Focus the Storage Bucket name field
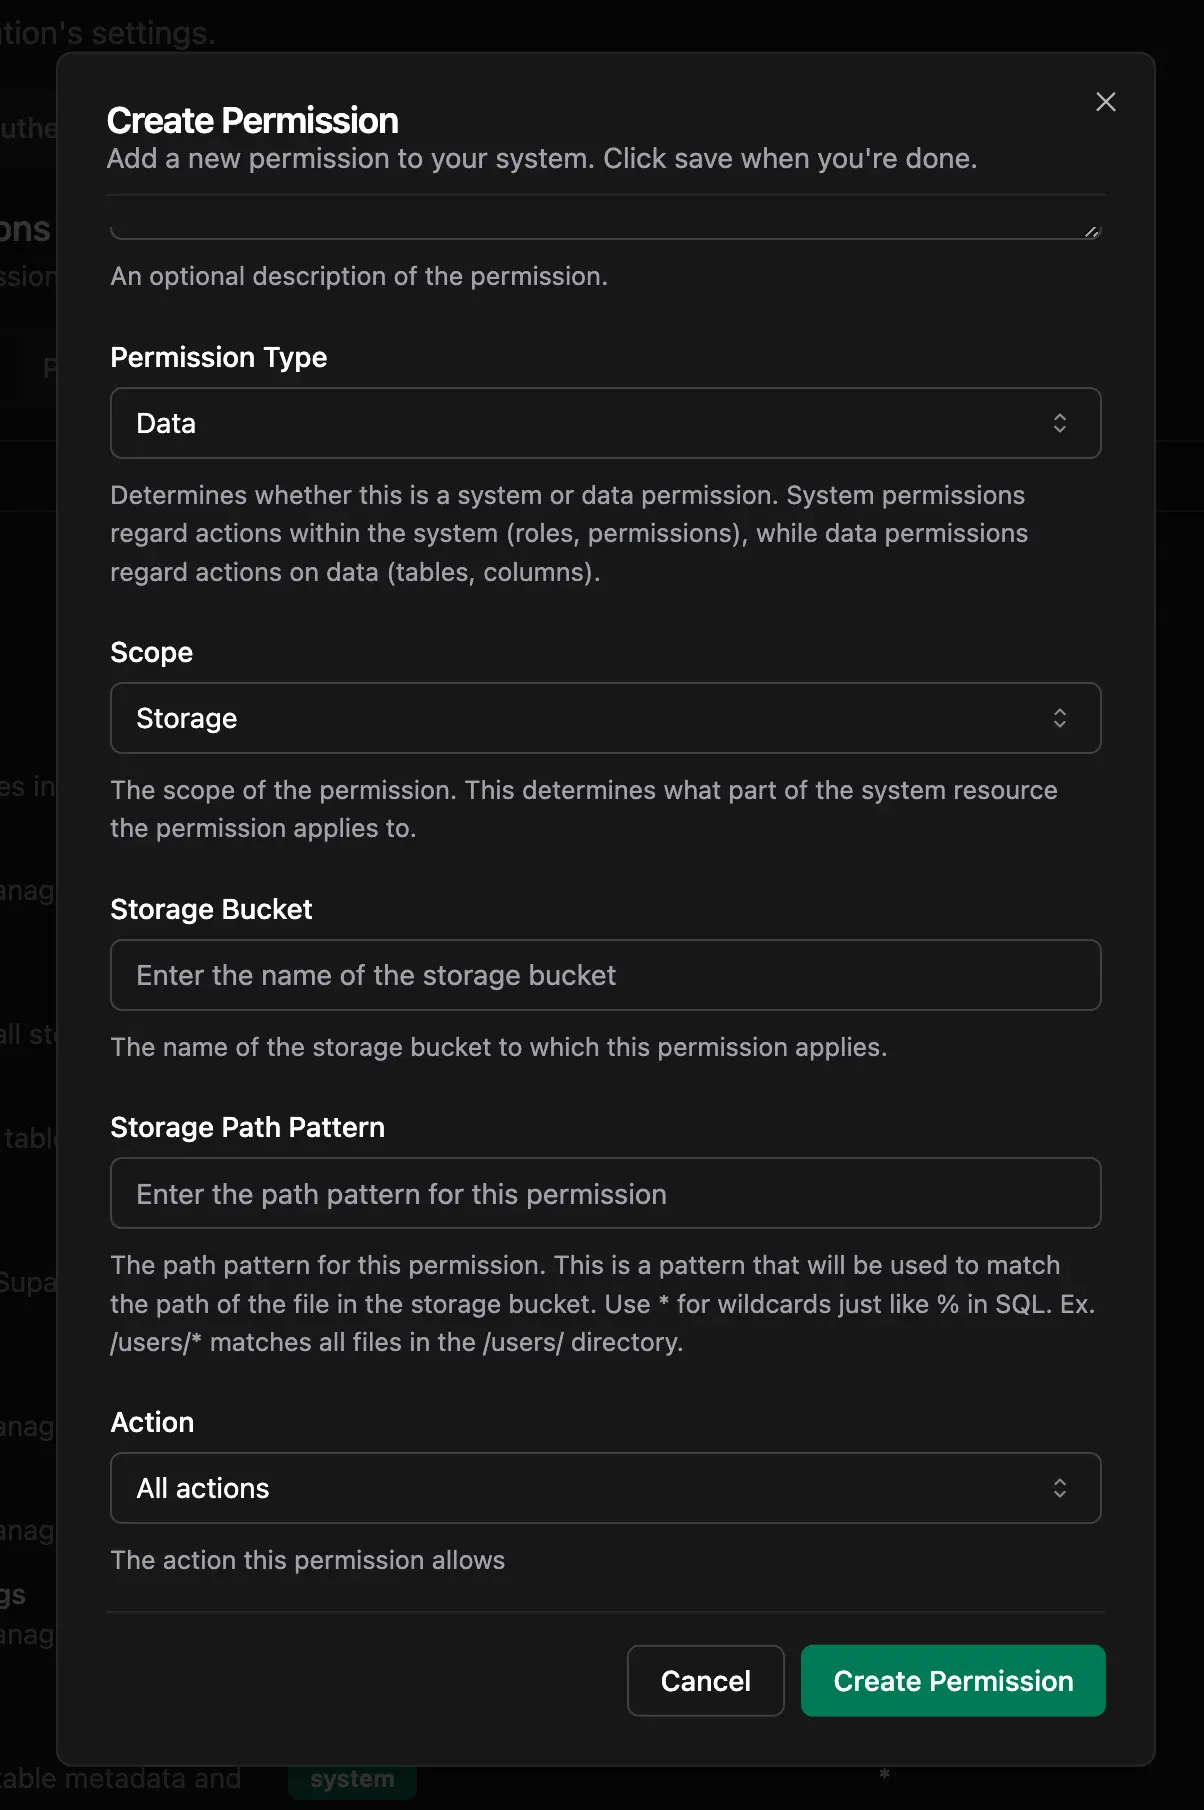Screen dimensions: 1204x1810 [605, 975]
